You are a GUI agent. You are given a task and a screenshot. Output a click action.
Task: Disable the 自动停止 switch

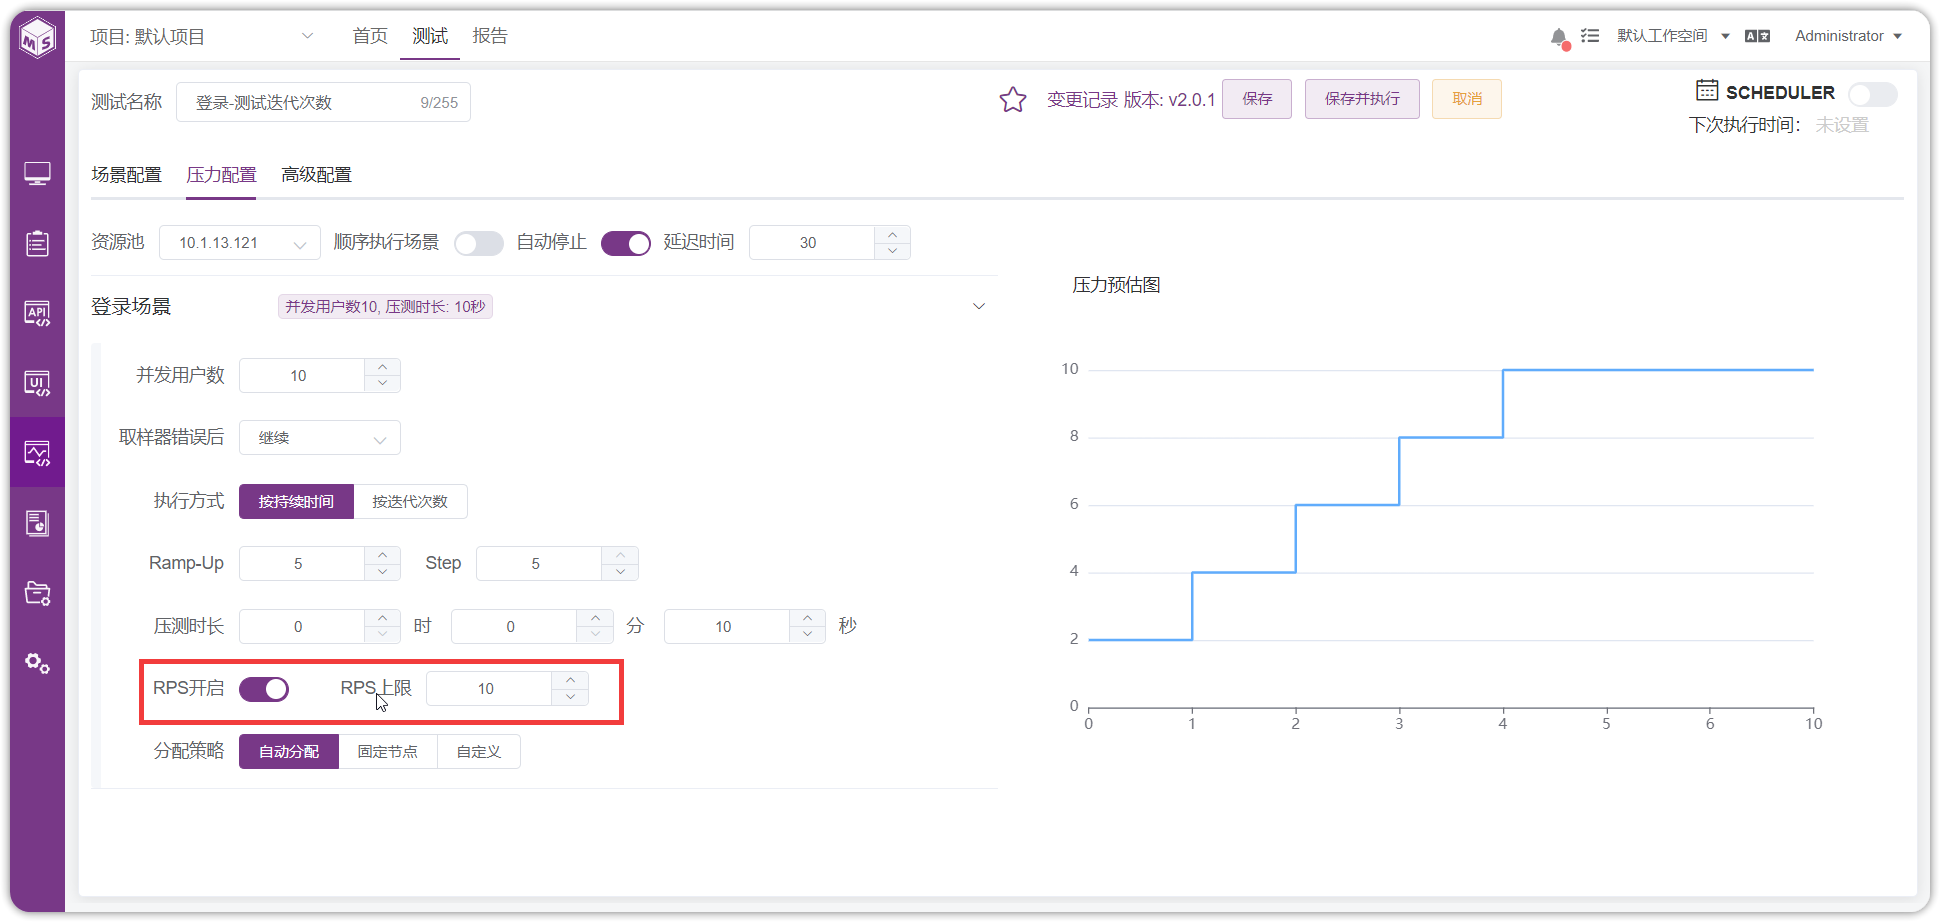coord(626,243)
